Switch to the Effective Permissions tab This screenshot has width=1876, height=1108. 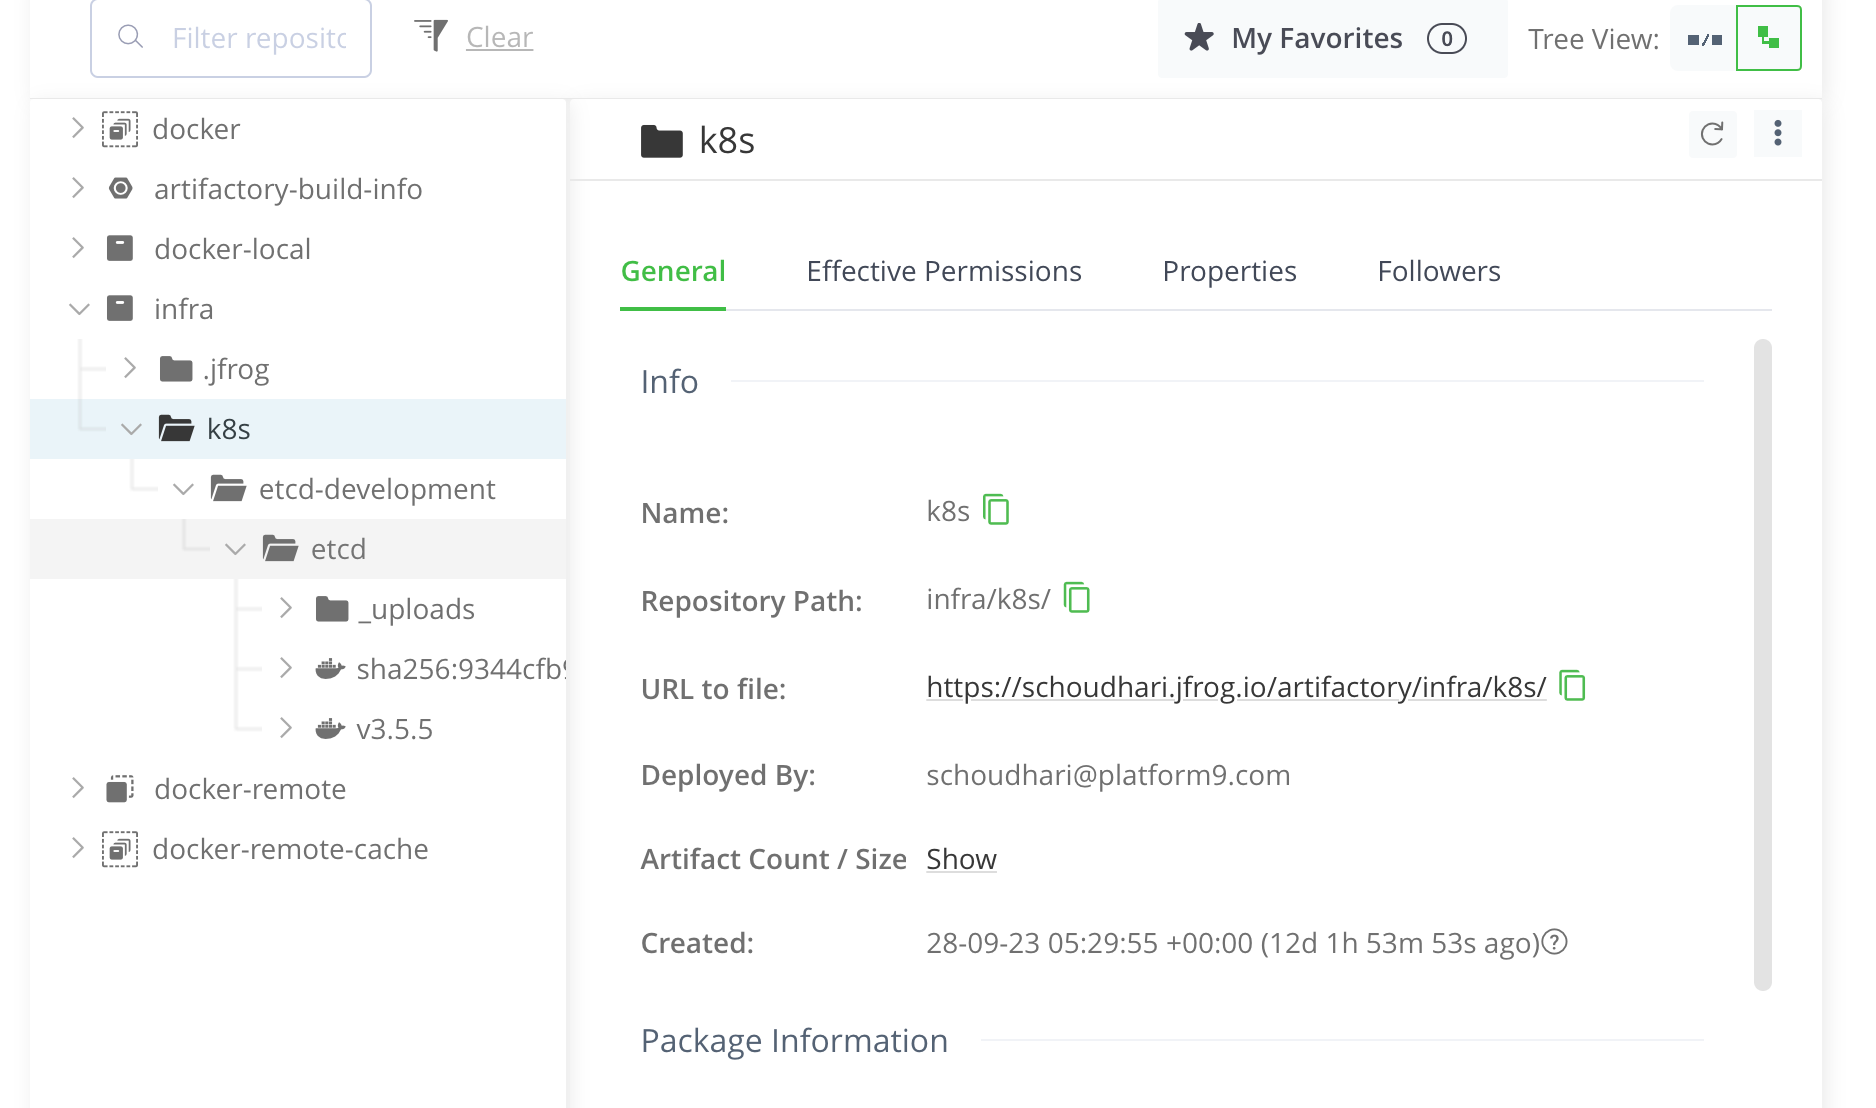click(943, 271)
